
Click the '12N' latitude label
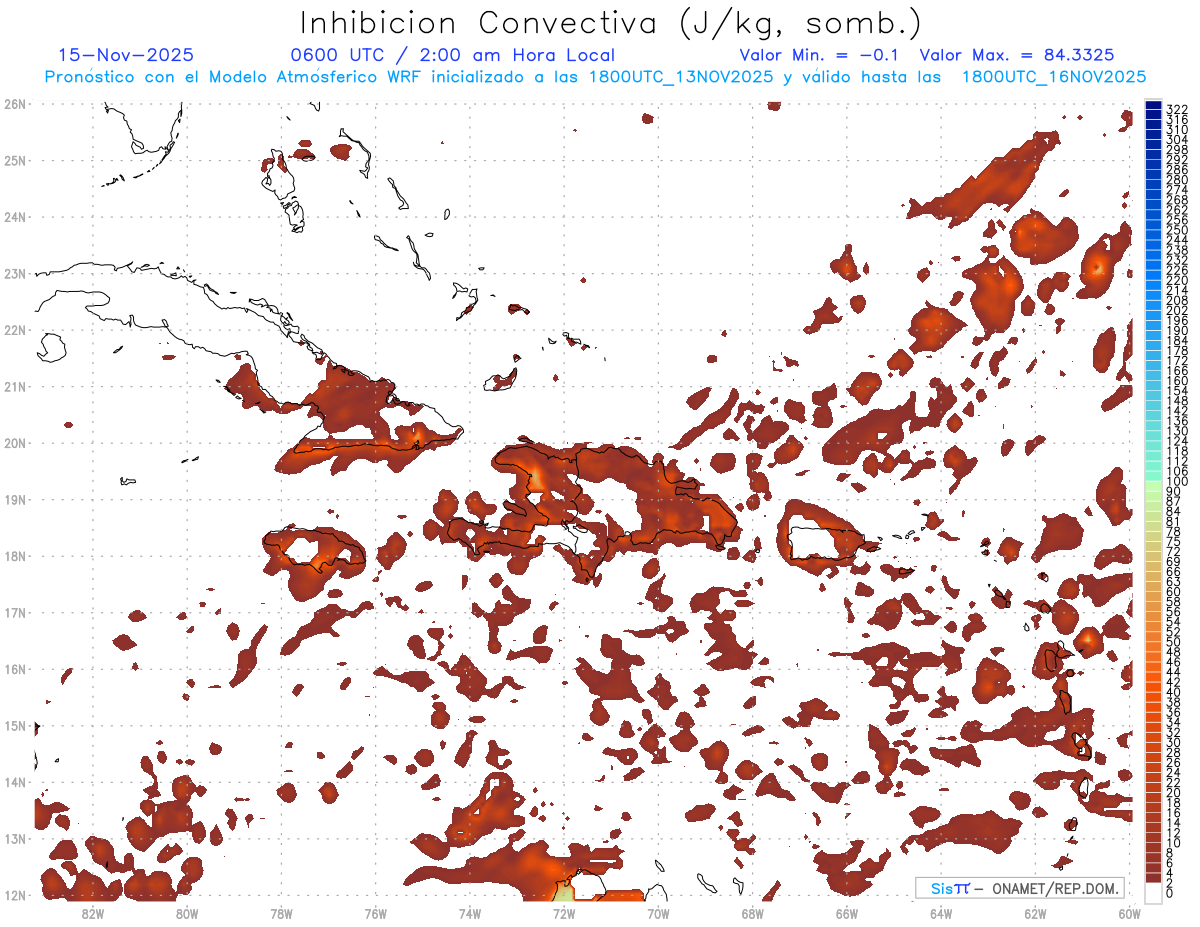(x=15, y=895)
